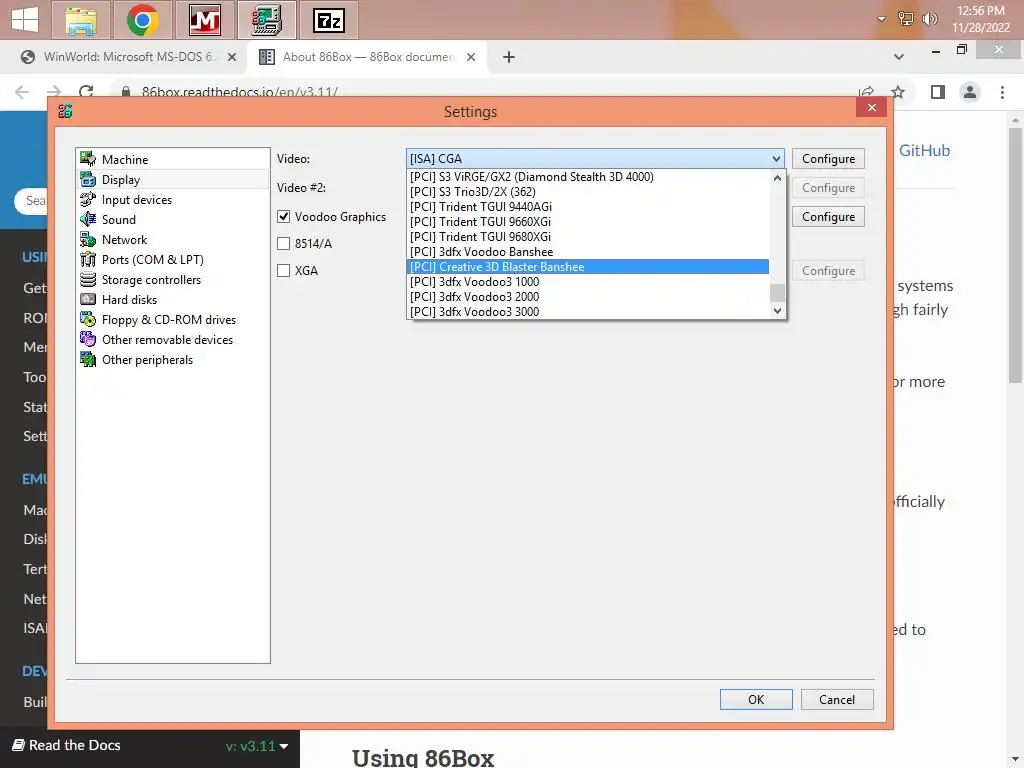The width and height of the screenshot is (1024, 768).
Task: Toggle Chrome side panel icon
Action: tap(938, 92)
